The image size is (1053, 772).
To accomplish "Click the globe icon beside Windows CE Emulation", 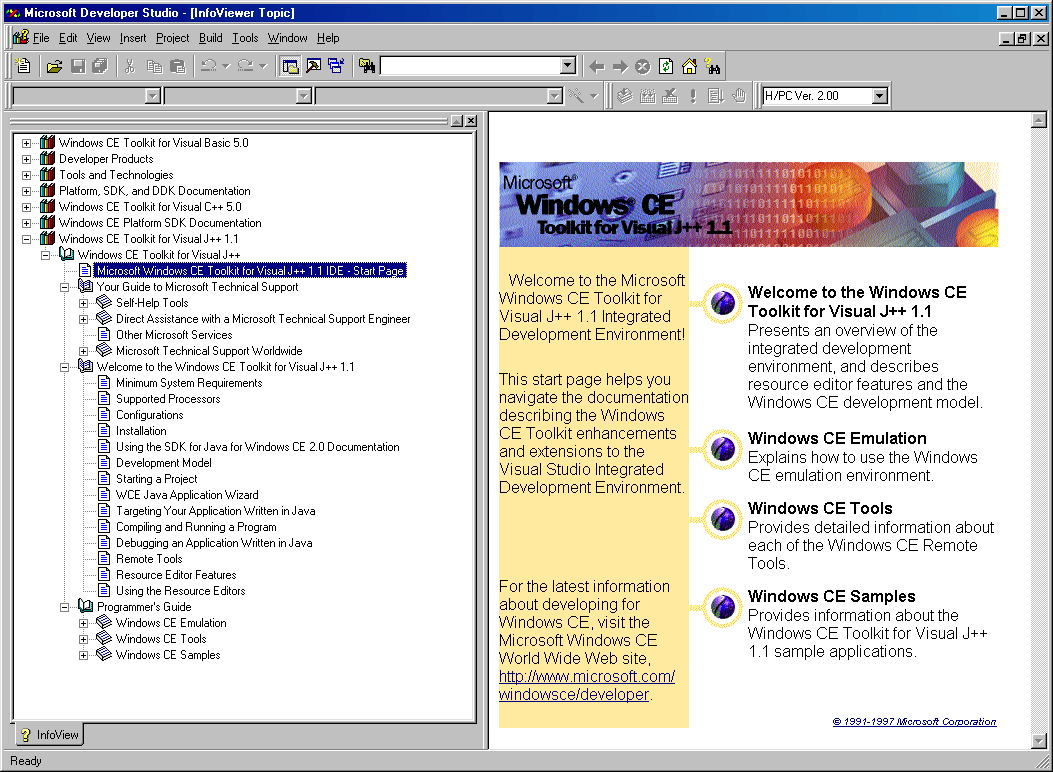I will (723, 448).
